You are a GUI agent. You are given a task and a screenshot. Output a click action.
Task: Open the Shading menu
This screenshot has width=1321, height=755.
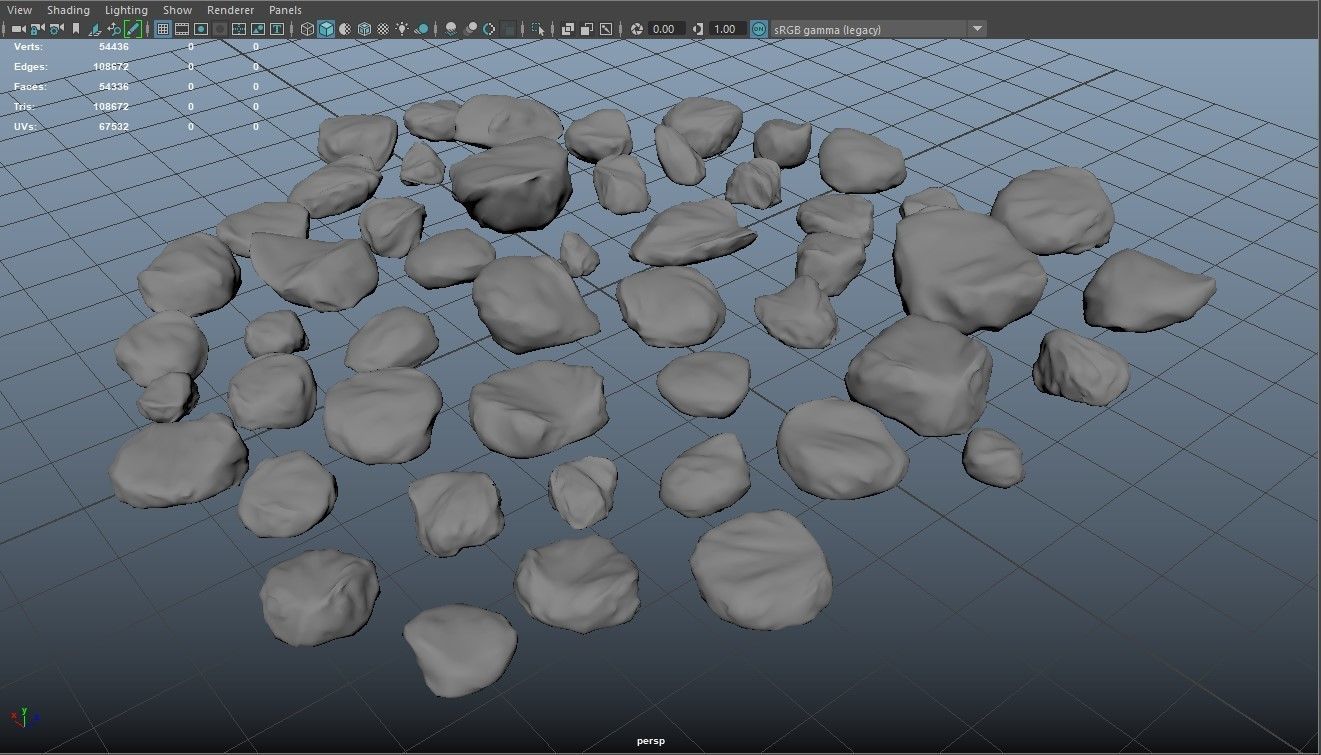pyautogui.click(x=68, y=10)
